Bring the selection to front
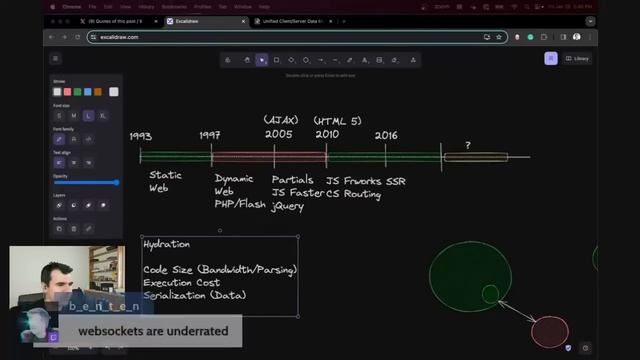Screen dimensions: 640x360 point(103,205)
